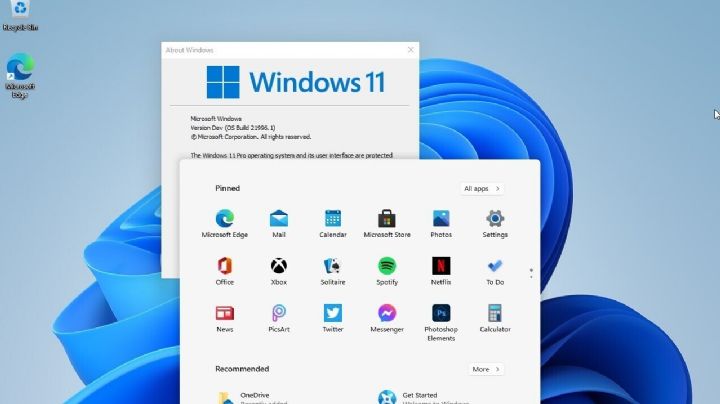This screenshot has width=720, height=404.
Task: Click the 'Windows 11 Pro operating system' notice line
Action: coord(292,155)
